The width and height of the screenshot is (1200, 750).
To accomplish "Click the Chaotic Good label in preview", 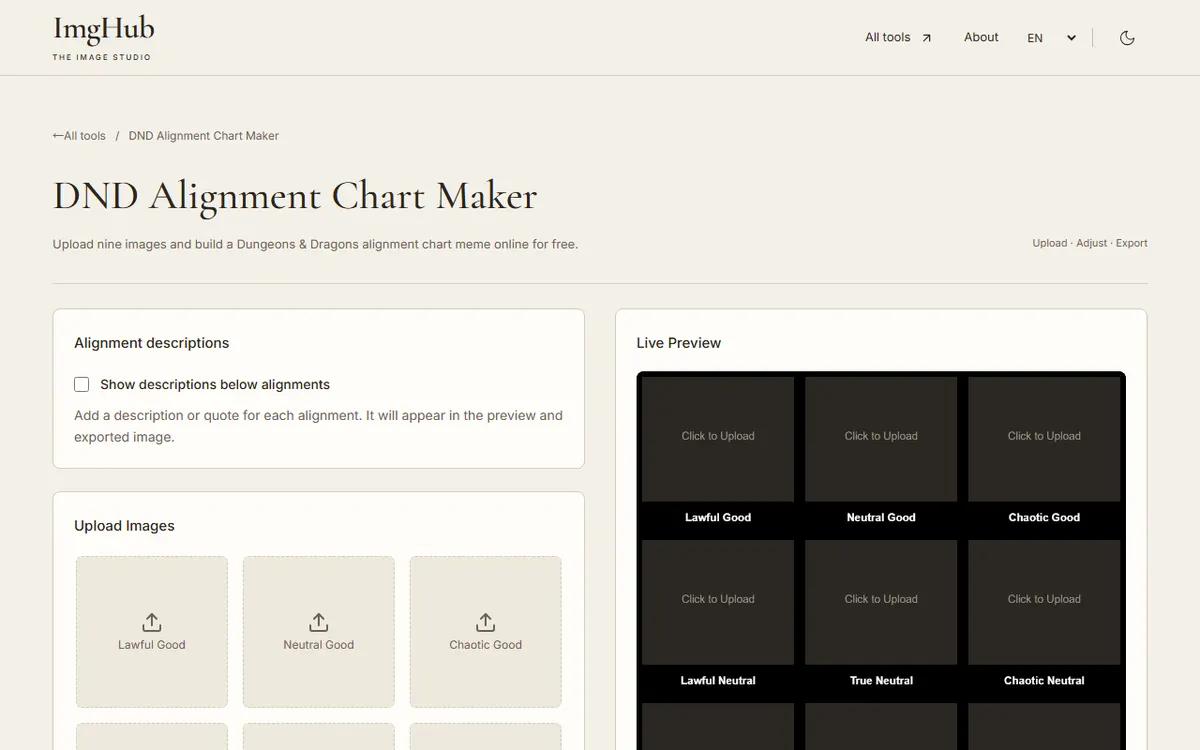I will click(1044, 517).
